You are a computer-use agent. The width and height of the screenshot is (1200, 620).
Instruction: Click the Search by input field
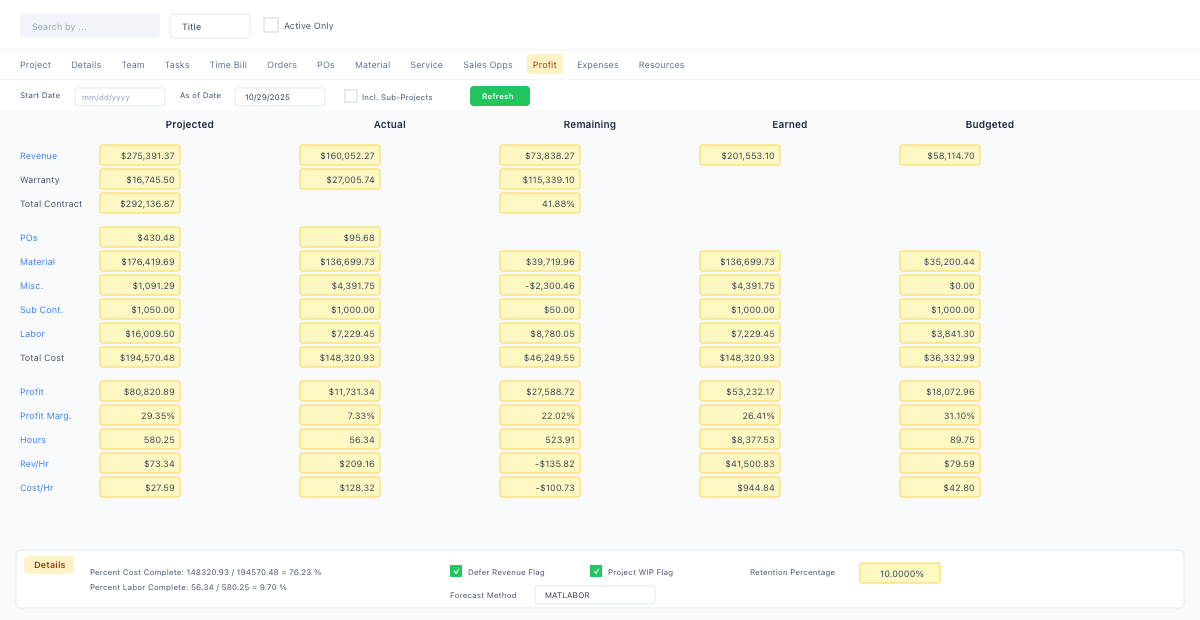pyautogui.click(x=90, y=27)
